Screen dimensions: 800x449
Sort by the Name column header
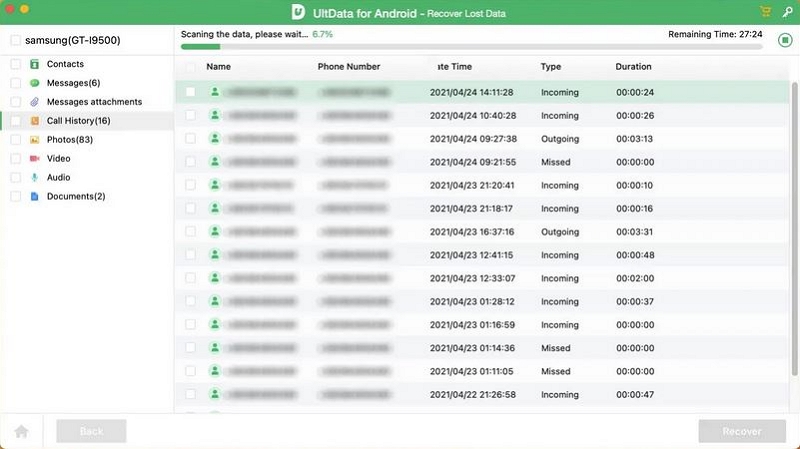pos(218,67)
